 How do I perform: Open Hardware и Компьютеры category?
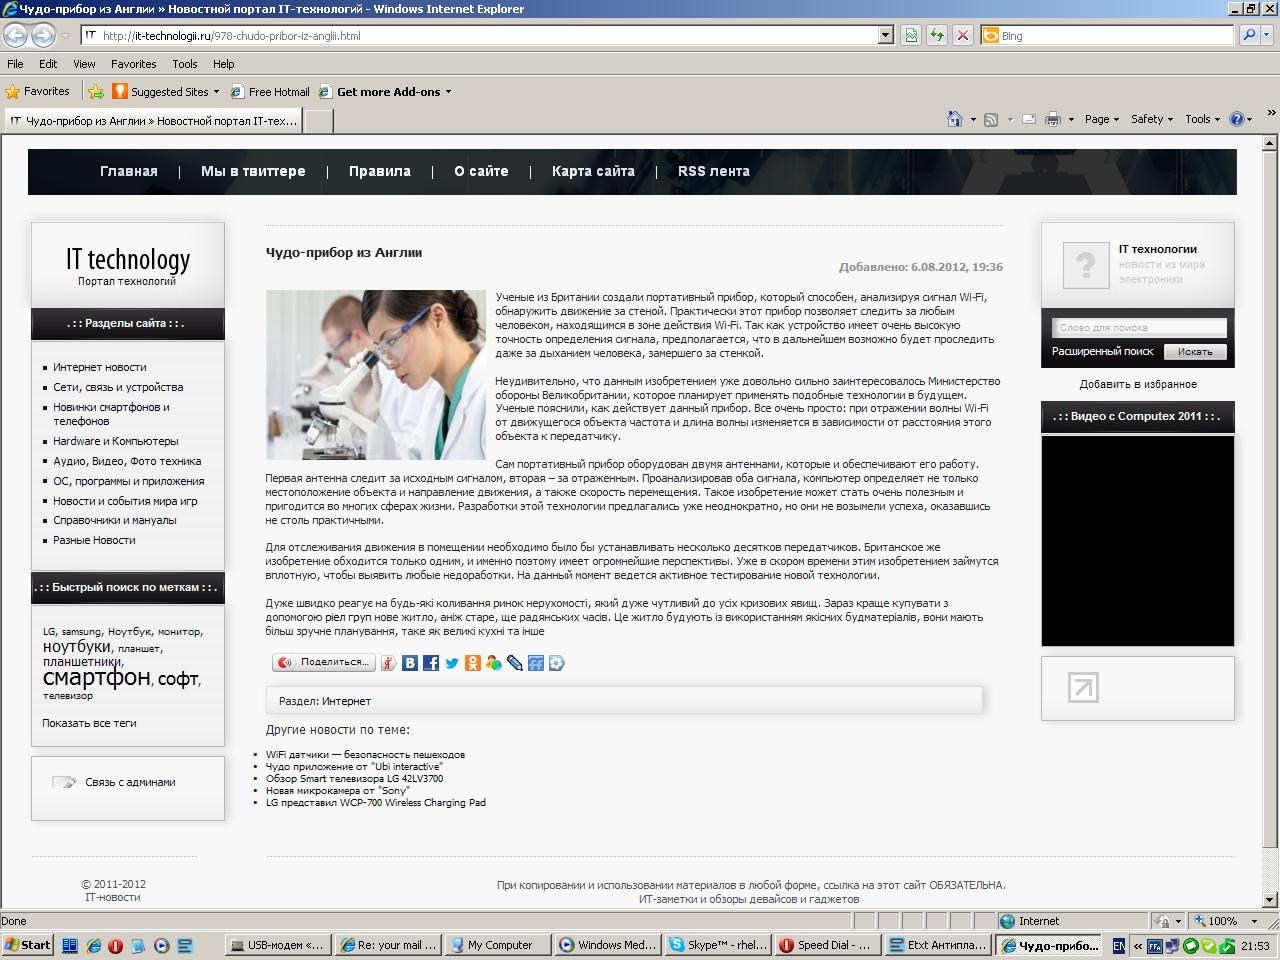coord(116,441)
